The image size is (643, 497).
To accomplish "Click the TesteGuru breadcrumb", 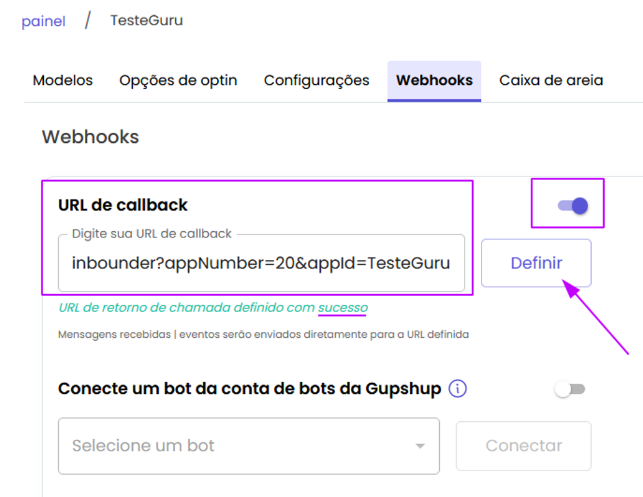I will pos(146,20).
